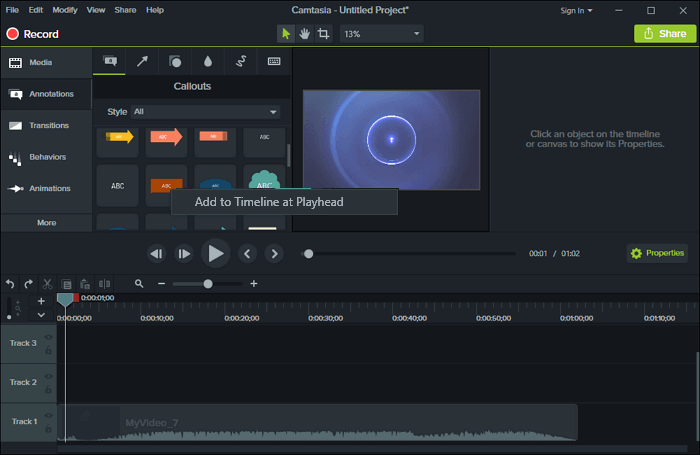Viewport: 700px width, 455px height.
Task: Click the Copy icon on timeline toolbar
Action: tap(67, 284)
